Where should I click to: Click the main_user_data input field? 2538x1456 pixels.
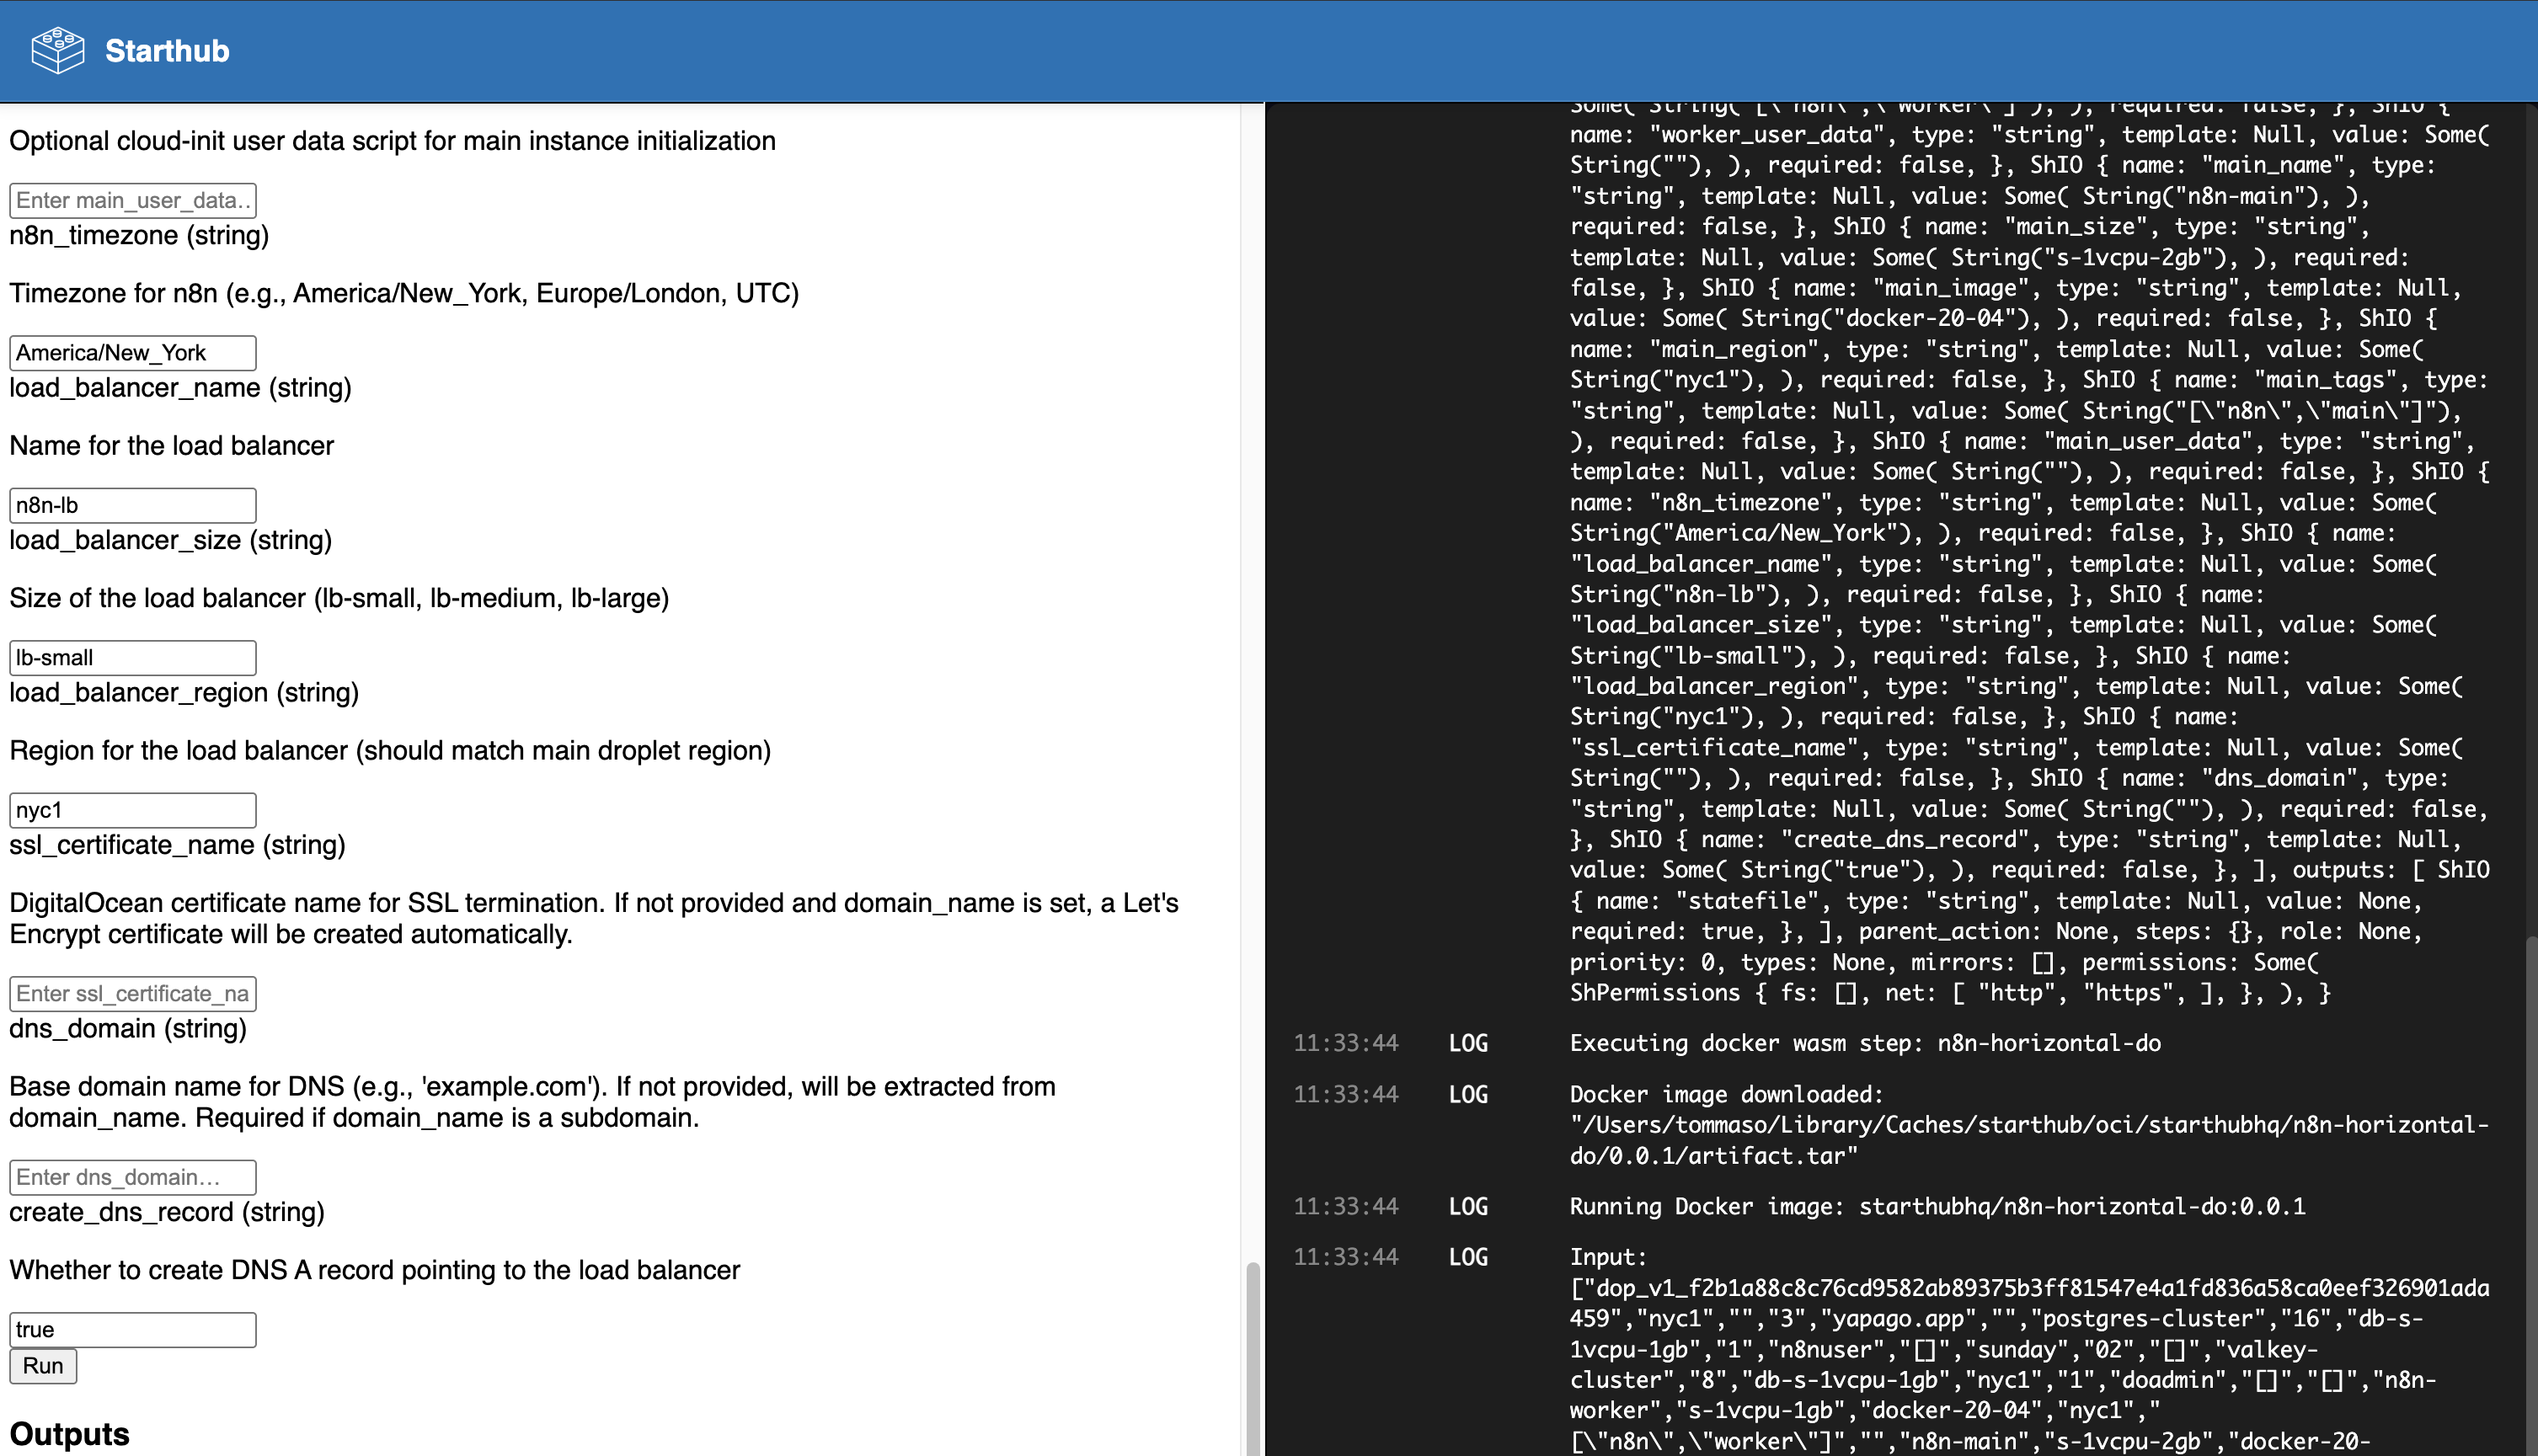coord(132,200)
